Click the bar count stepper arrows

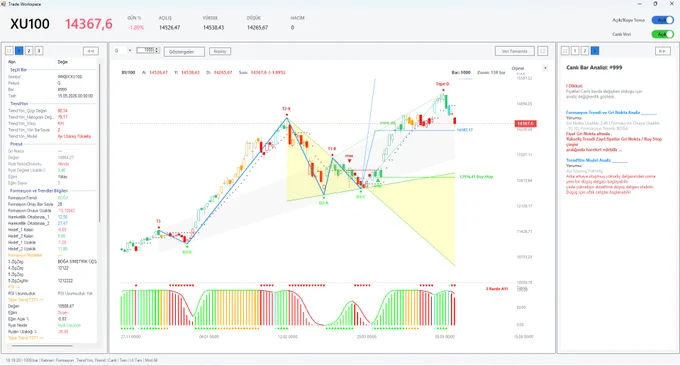(x=157, y=50)
